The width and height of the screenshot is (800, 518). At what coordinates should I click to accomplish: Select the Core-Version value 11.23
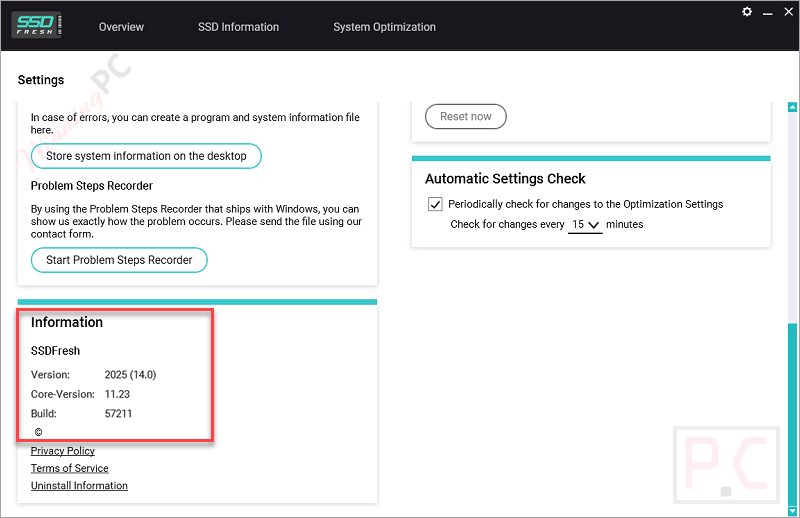click(117, 394)
